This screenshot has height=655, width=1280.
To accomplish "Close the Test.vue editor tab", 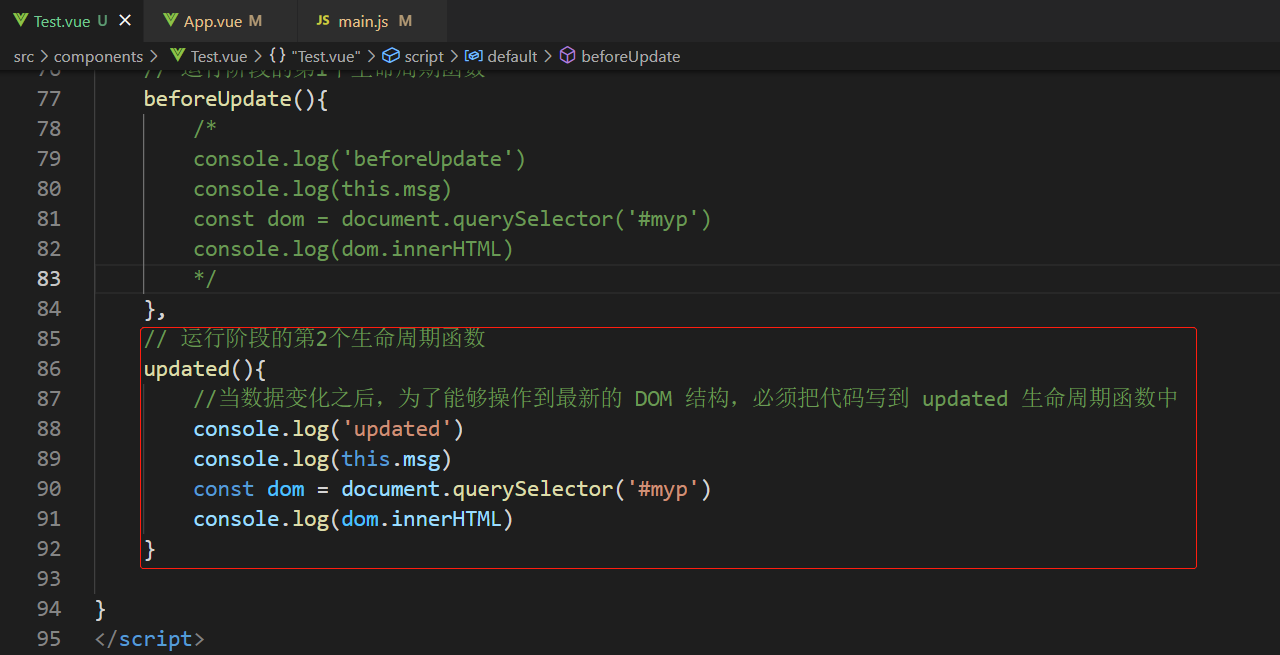I will (x=125, y=20).
